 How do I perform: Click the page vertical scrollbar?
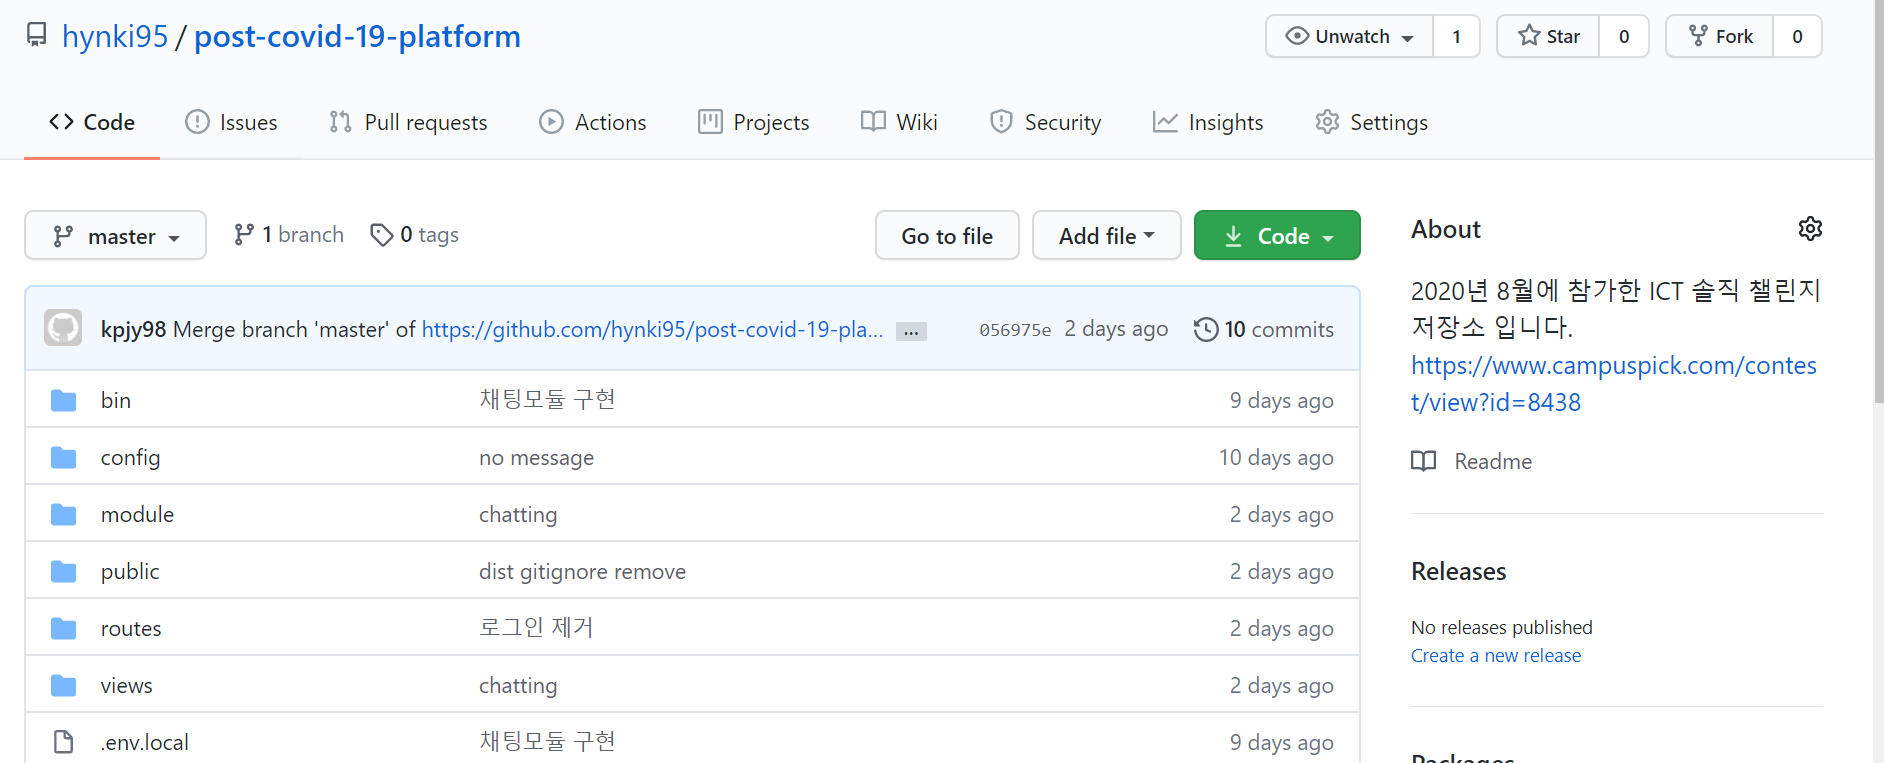[1879, 200]
